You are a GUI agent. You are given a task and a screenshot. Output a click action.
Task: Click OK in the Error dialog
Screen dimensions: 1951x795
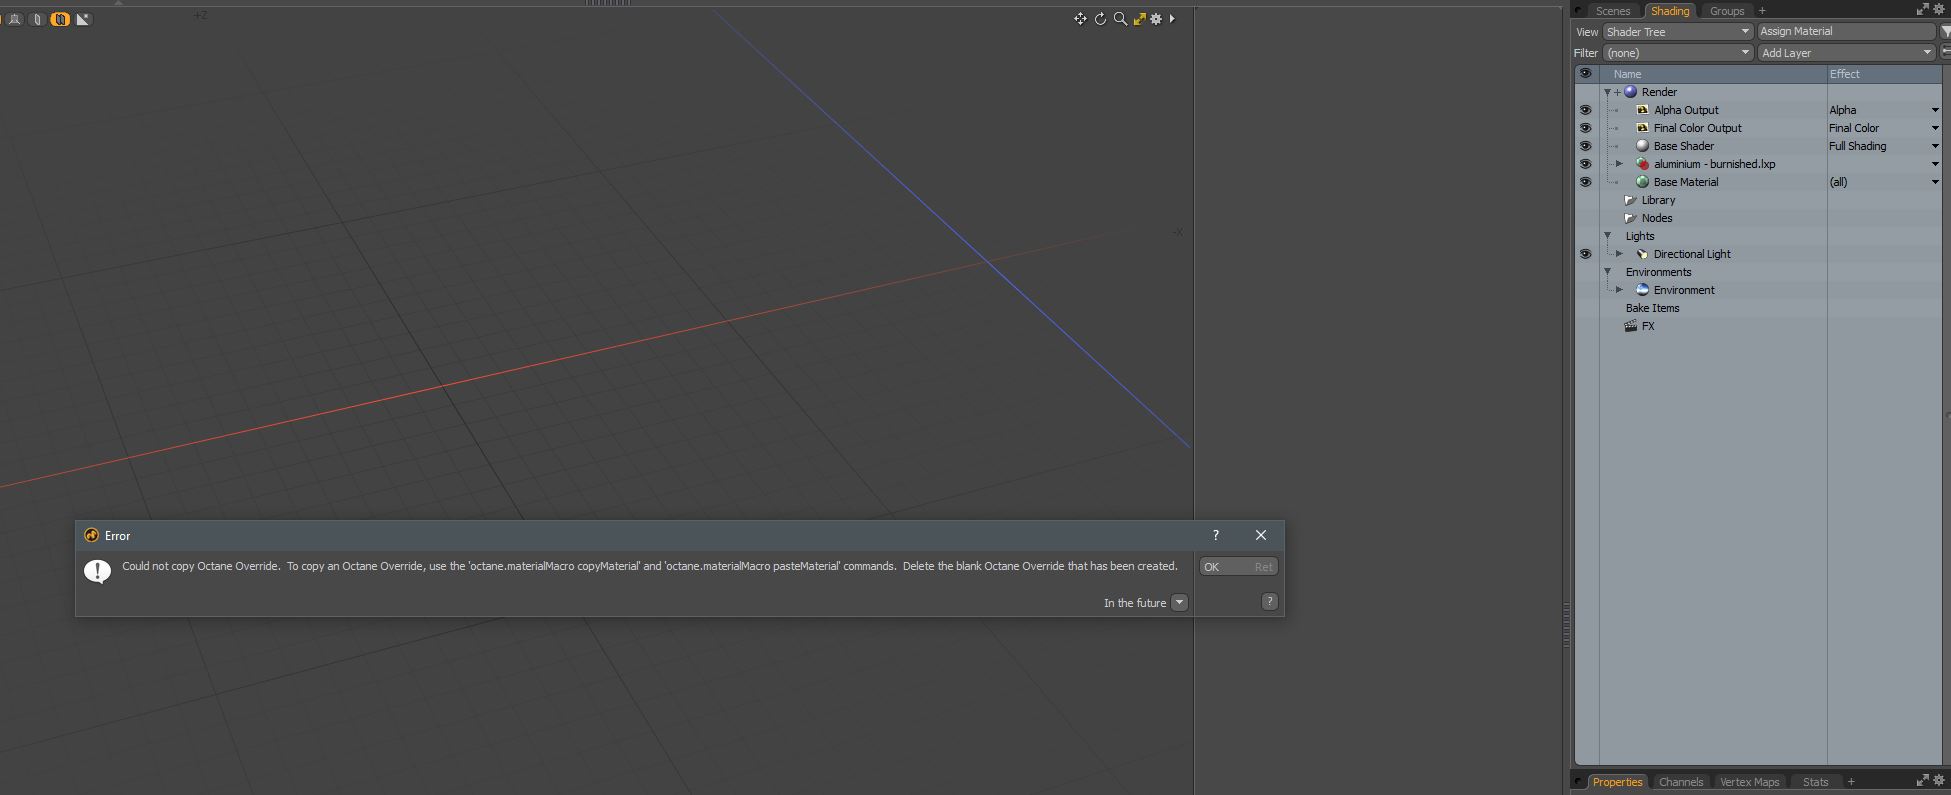point(1239,567)
